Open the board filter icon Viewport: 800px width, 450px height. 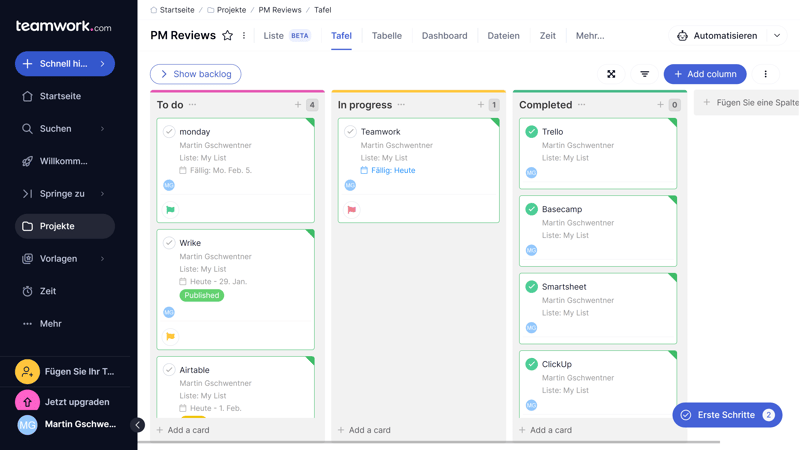[645, 74]
